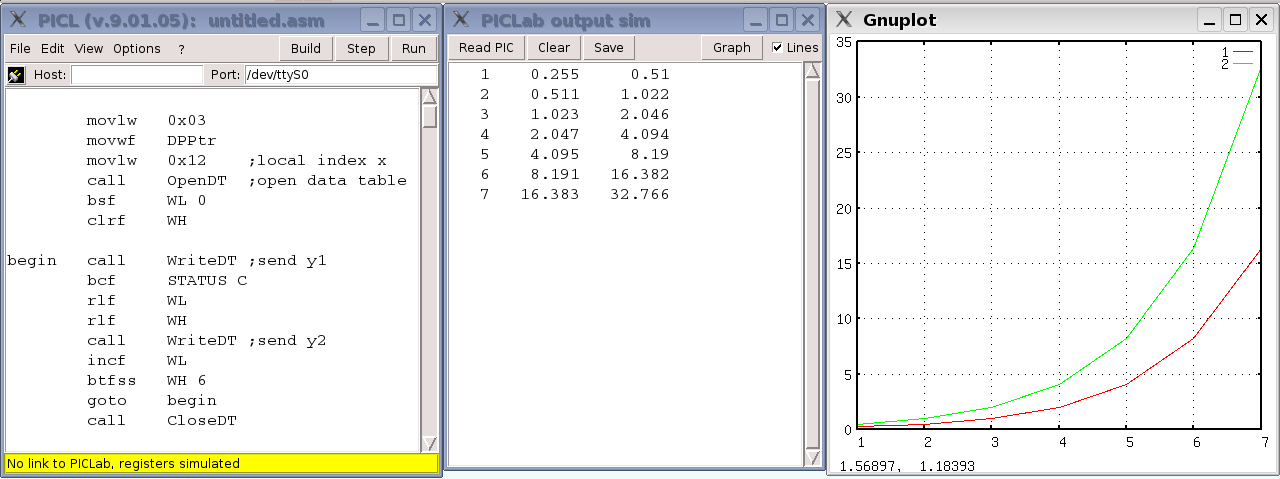Uncheck the Lines checkbox
The height and width of the screenshot is (479, 1280).
click(778, 48)
